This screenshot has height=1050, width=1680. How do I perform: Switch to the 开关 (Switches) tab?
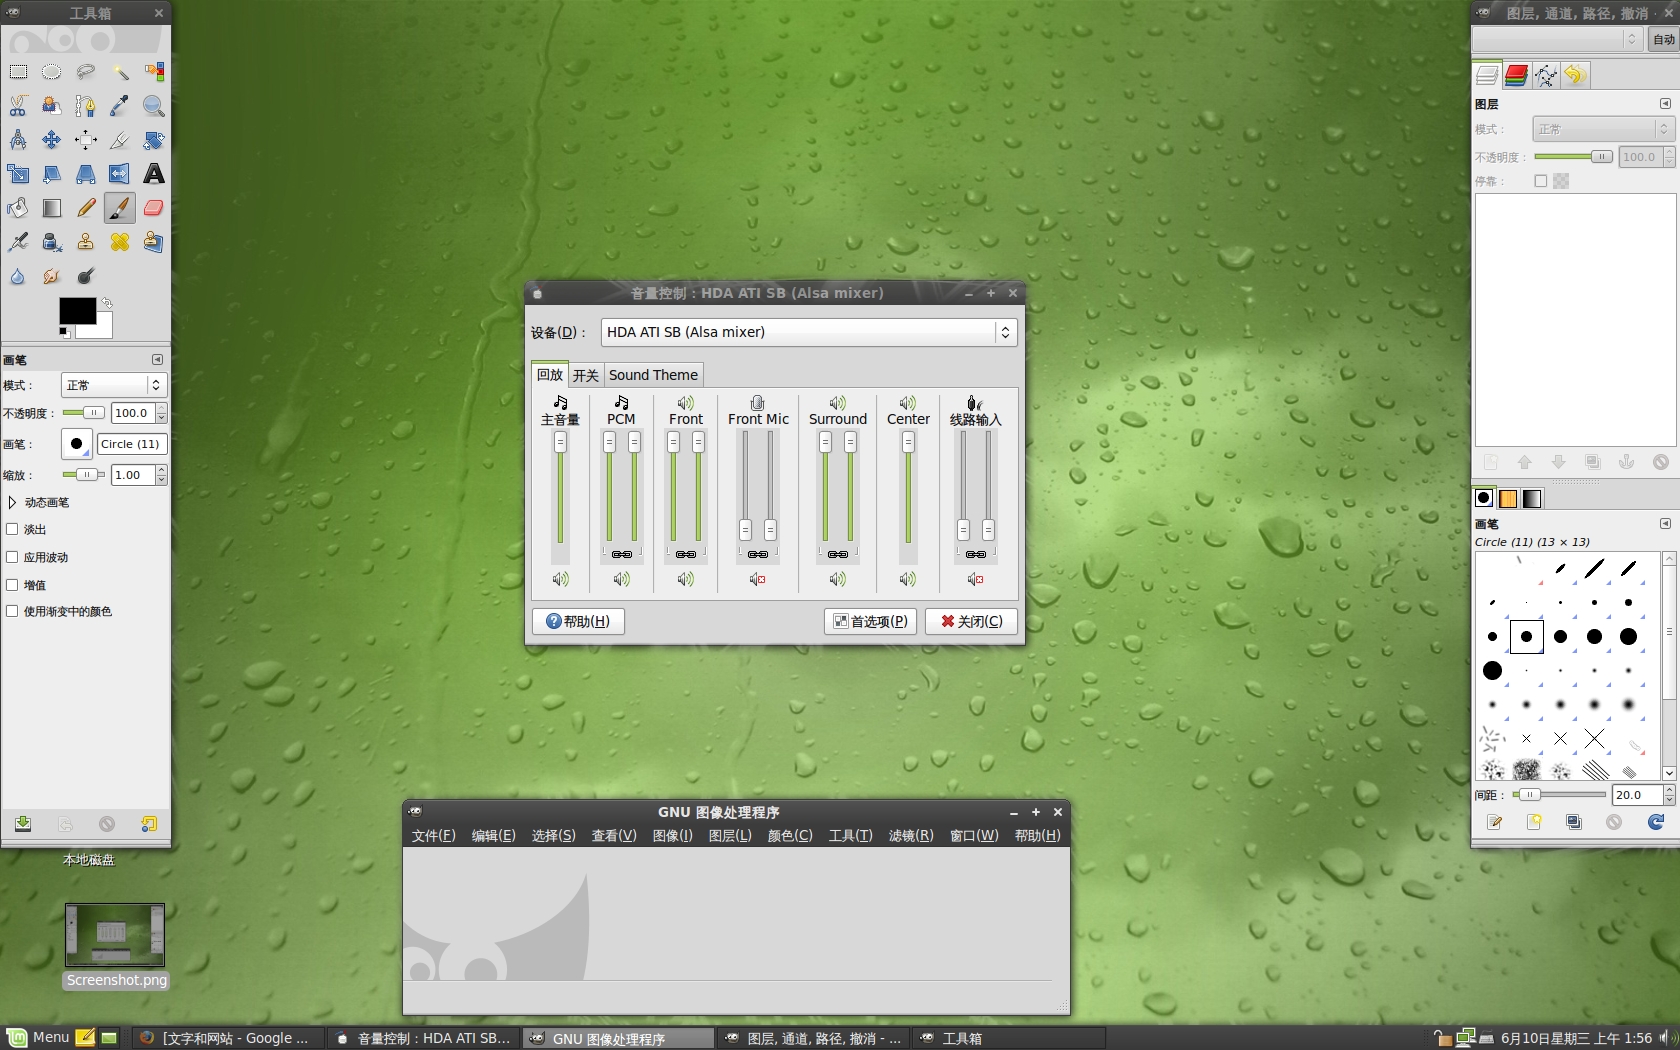click(585, 375)
